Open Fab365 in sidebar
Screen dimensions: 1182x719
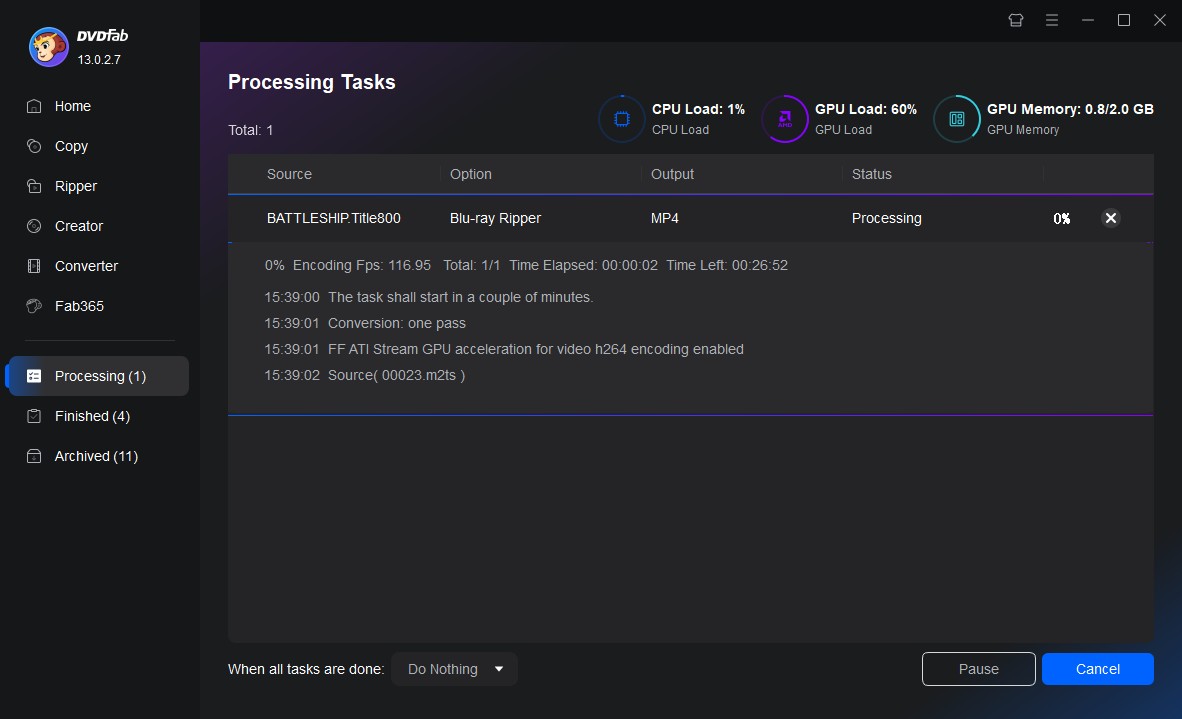(x=79, y=306)
